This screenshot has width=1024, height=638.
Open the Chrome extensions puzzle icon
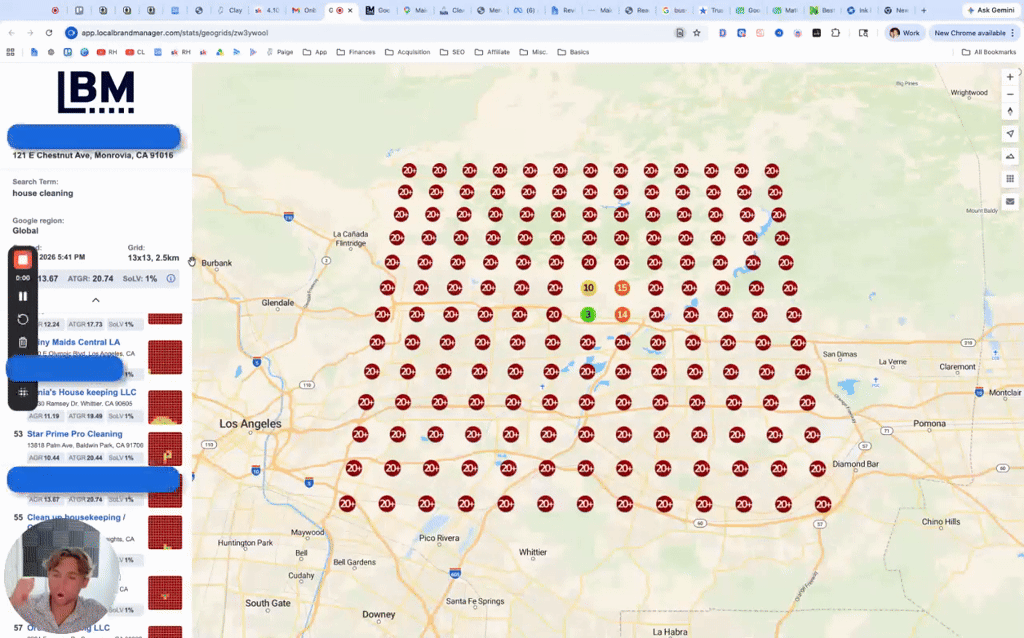[x=835, y=33]
